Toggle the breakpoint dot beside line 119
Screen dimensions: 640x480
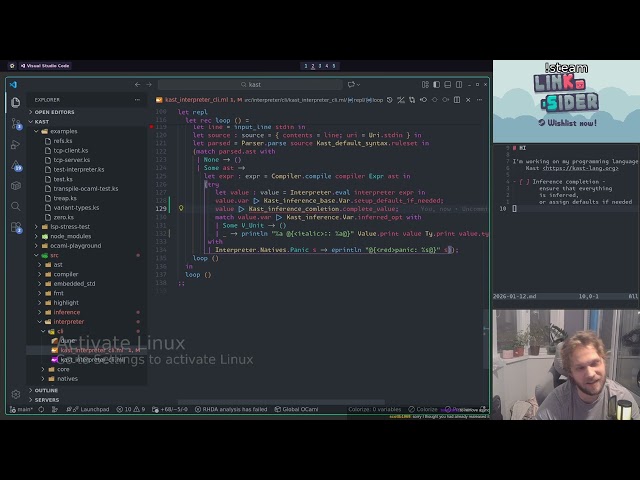(x=151, y=127)
